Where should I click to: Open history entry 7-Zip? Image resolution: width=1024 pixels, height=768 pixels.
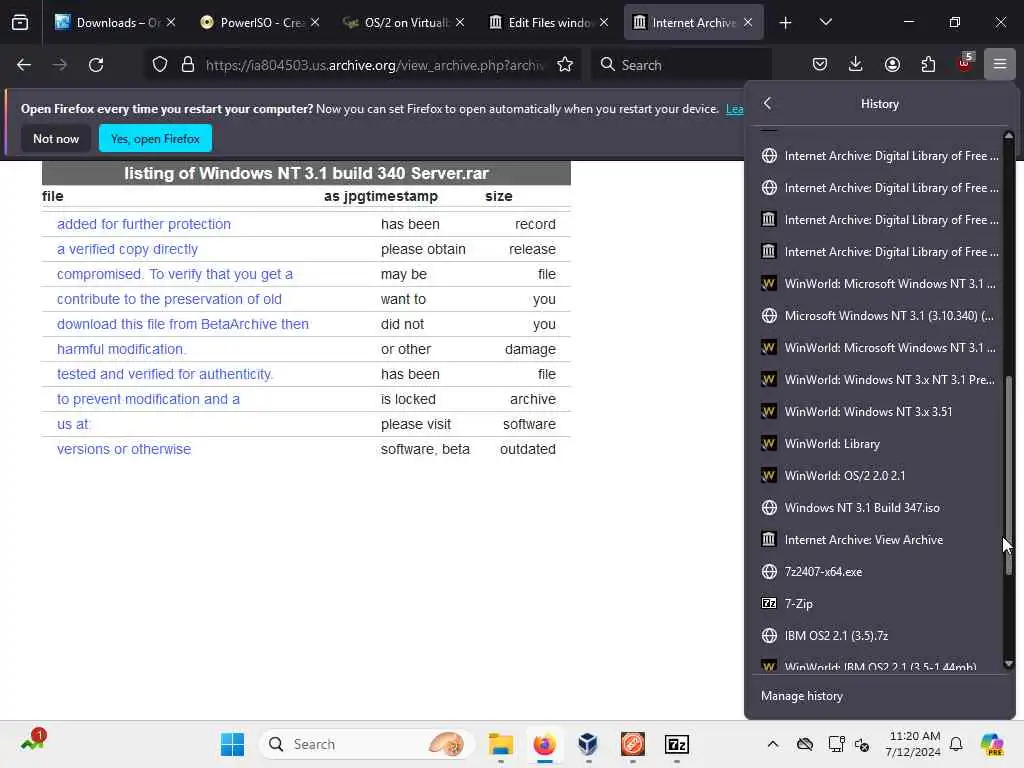coord(879,603)
